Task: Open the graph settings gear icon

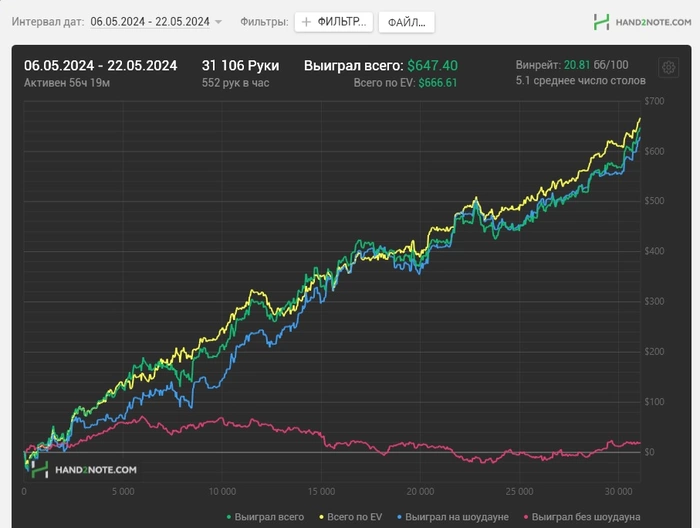Action: [668, 68]
